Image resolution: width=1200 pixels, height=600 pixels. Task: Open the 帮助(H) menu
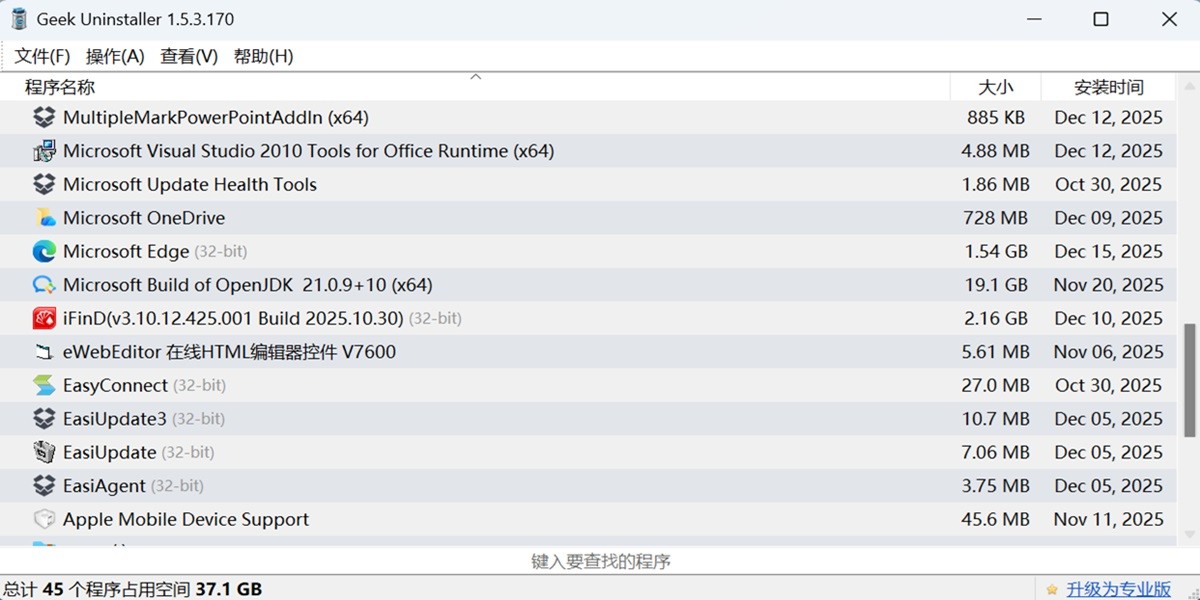(262, 56)
